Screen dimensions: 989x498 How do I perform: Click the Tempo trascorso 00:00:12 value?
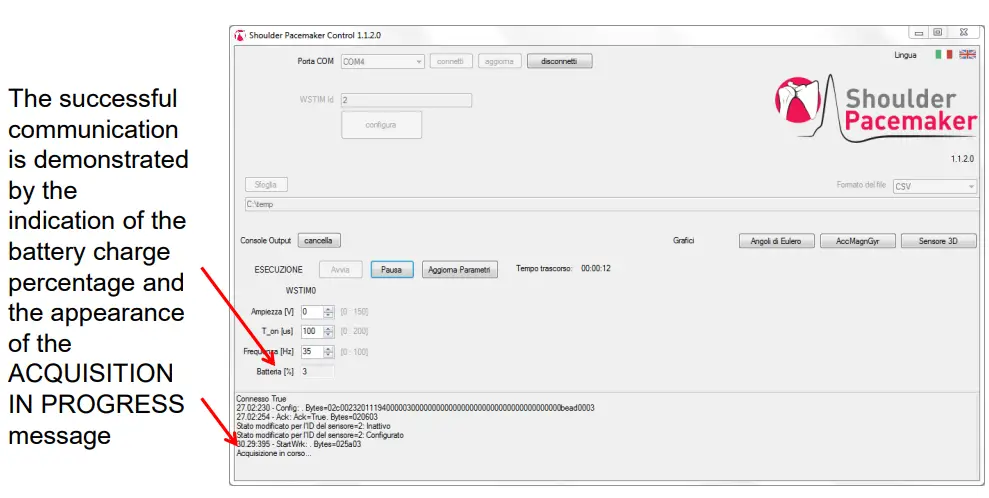click(596, 269)
